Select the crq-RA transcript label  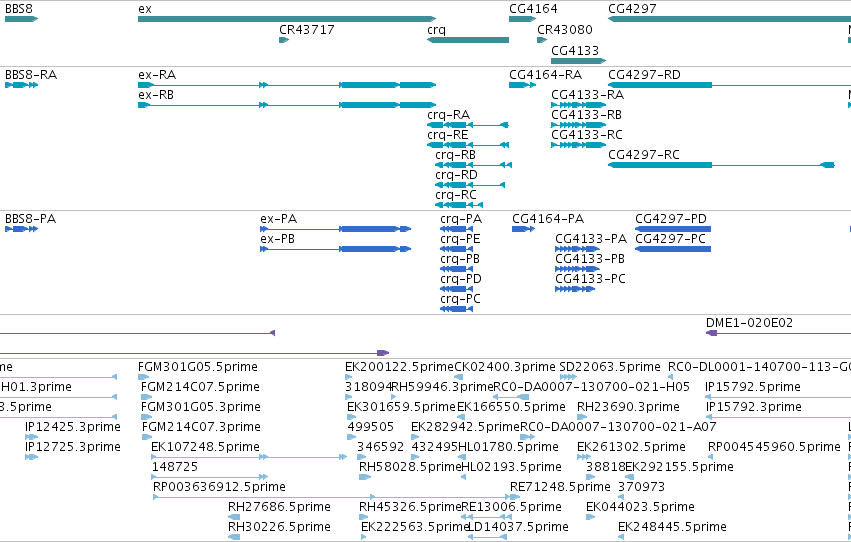pos(448,115)
